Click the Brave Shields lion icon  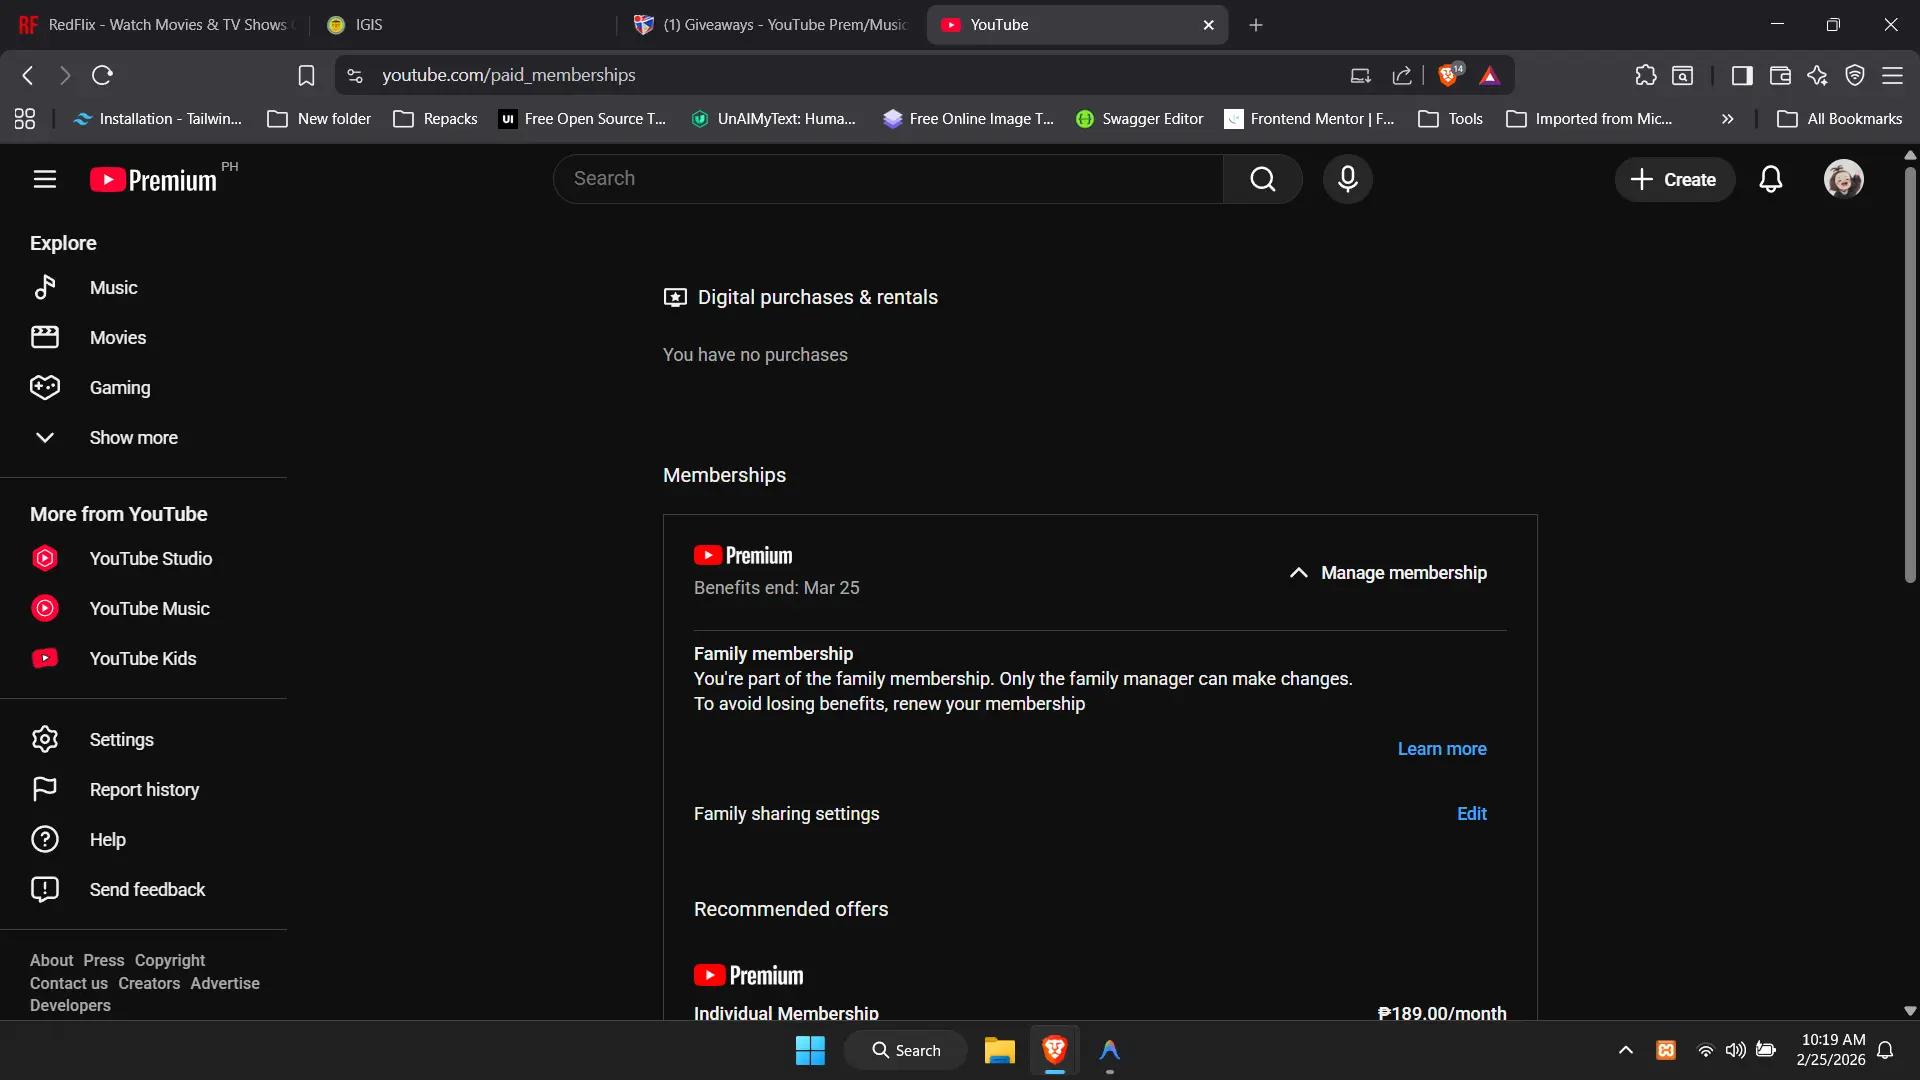1449,75
